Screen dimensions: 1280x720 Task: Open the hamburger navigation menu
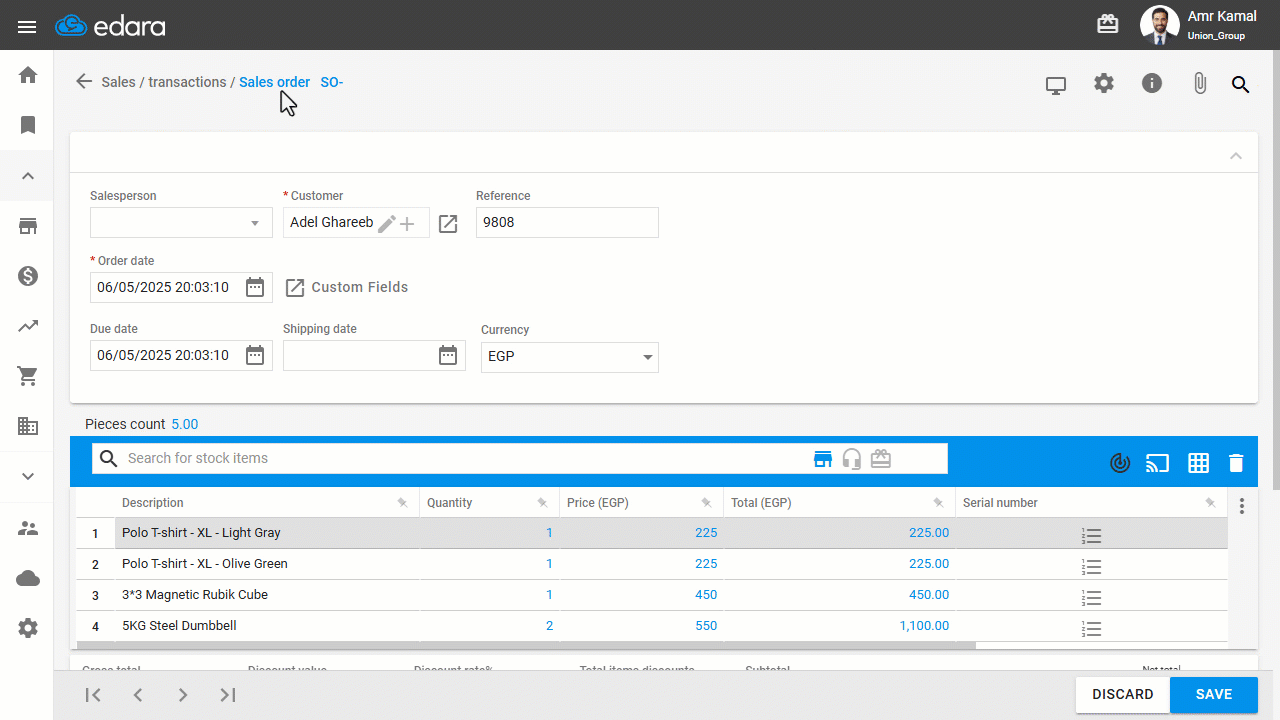(27, 26)
